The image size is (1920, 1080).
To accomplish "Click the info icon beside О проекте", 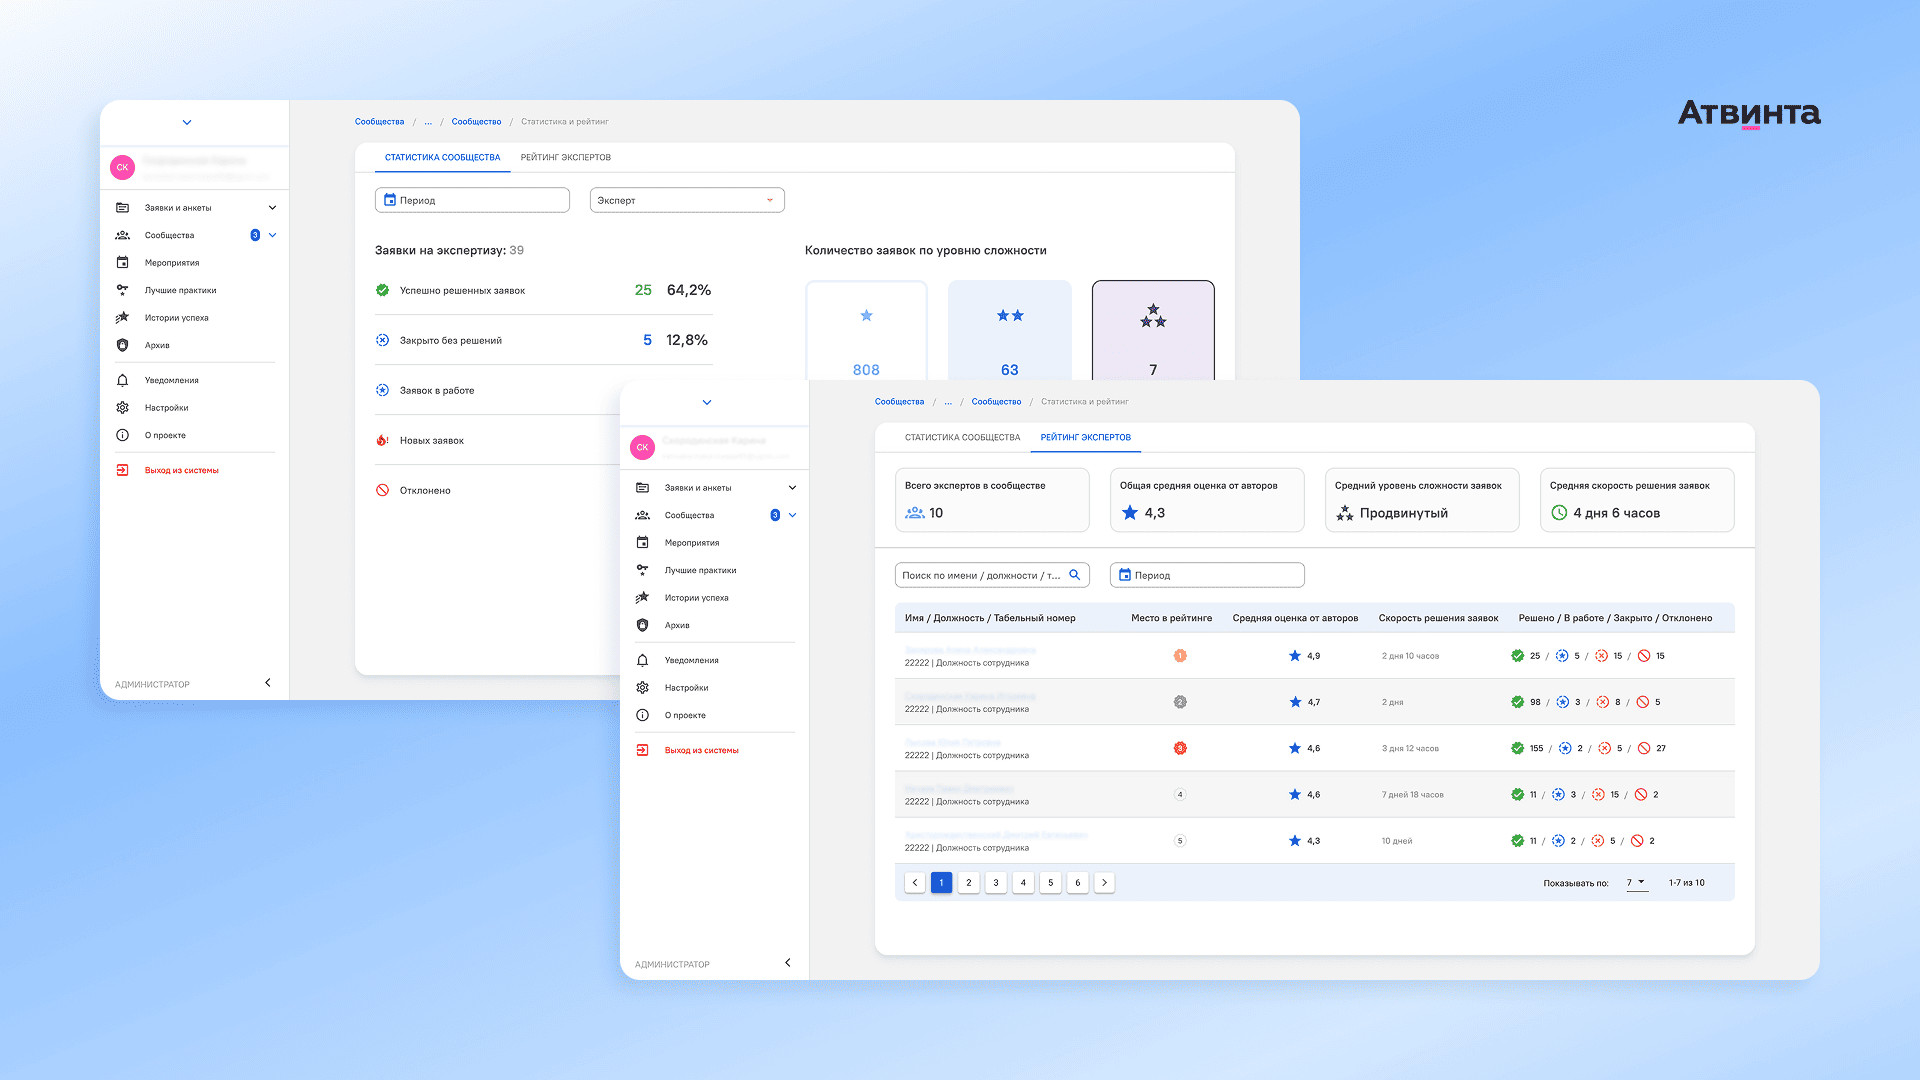I will pos(642,715).
